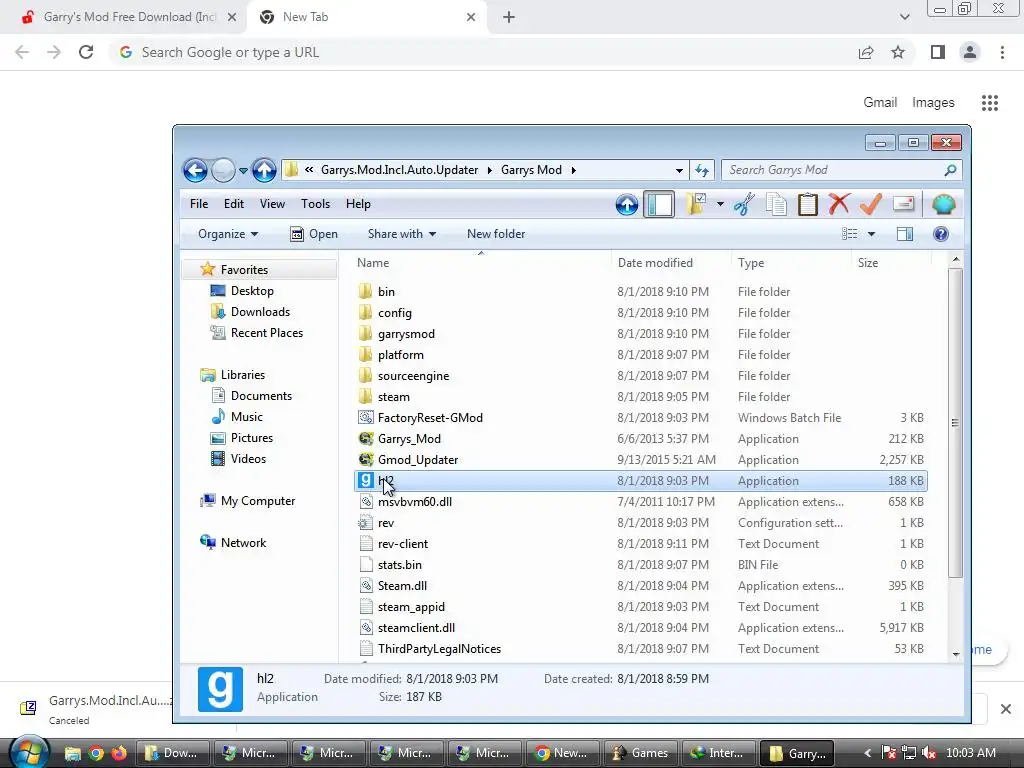
Task: Open the File menu in Explorer
Action: [199, 204]
